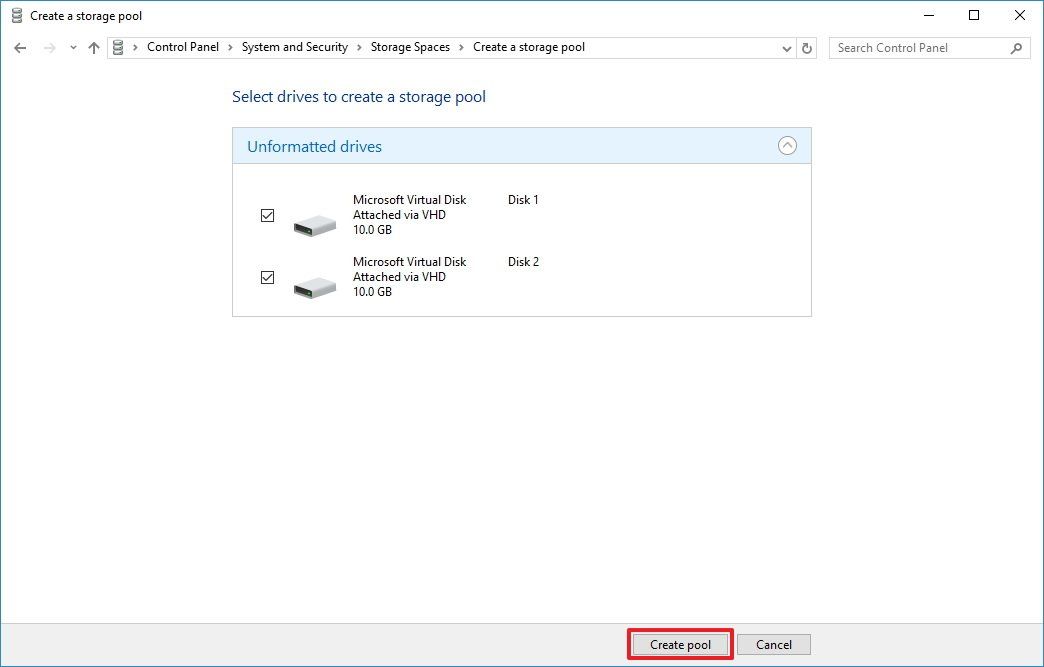
Task: Click the up one level arrow
Action: (x=93, y=47)
